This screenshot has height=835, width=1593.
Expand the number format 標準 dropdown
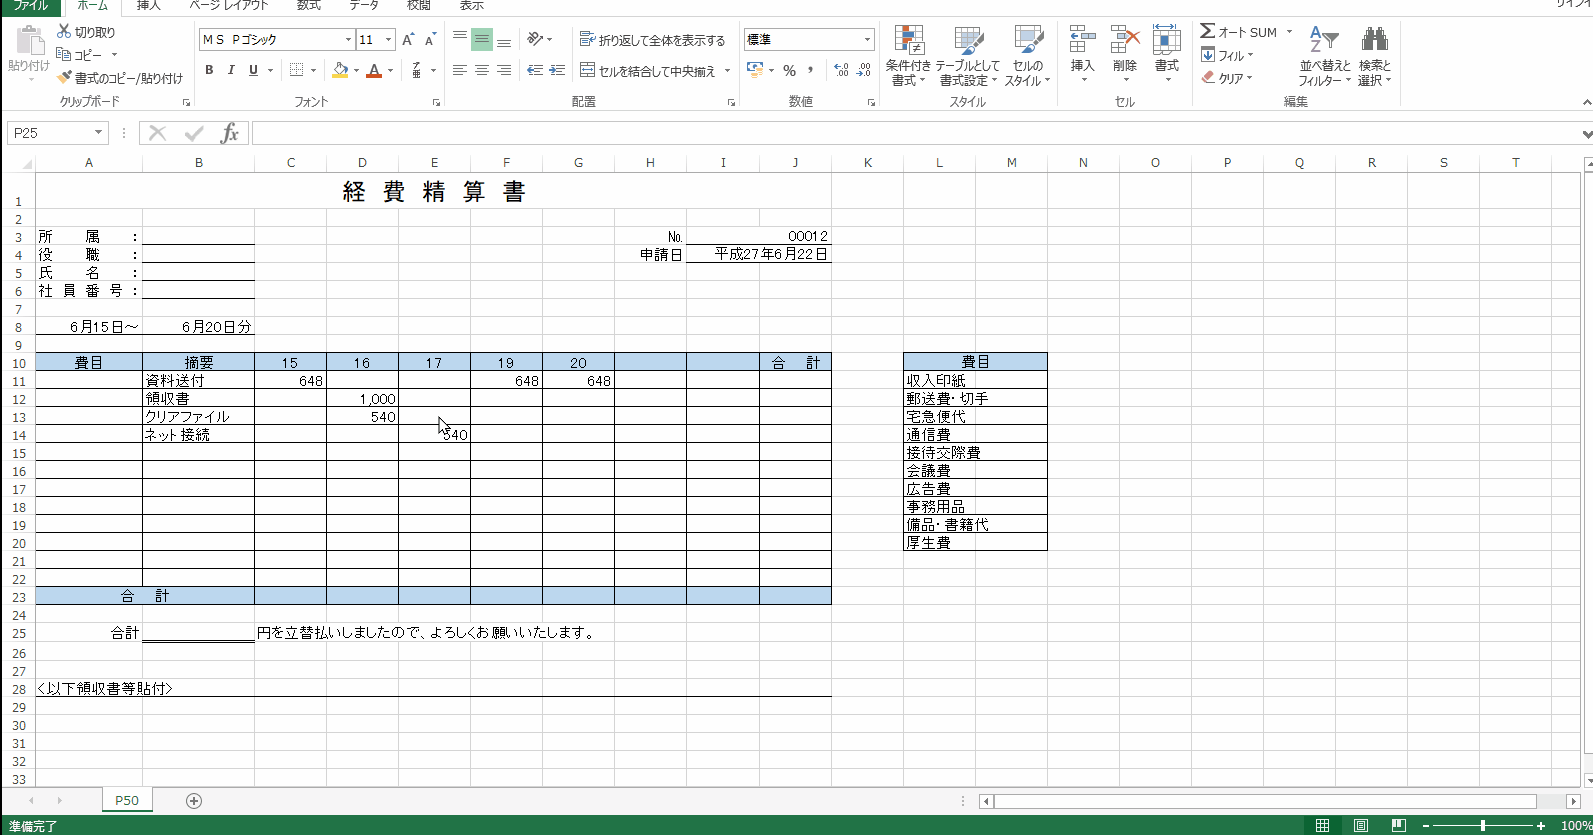pyautogui.click(x=867, y=40)
